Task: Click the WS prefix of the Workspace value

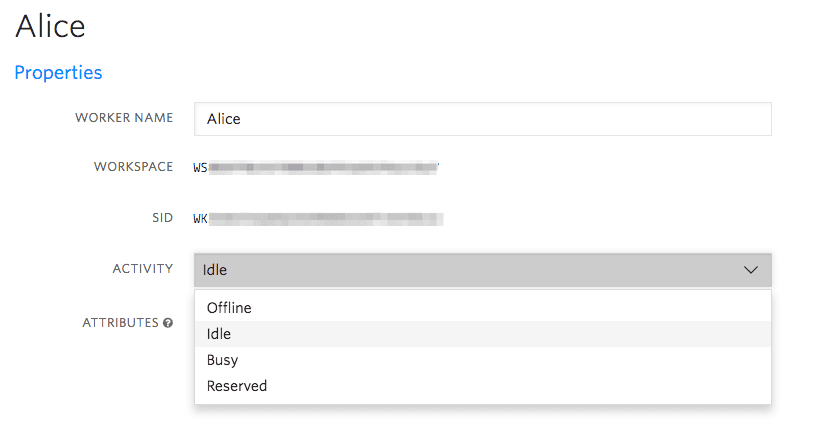Action: 201,167
